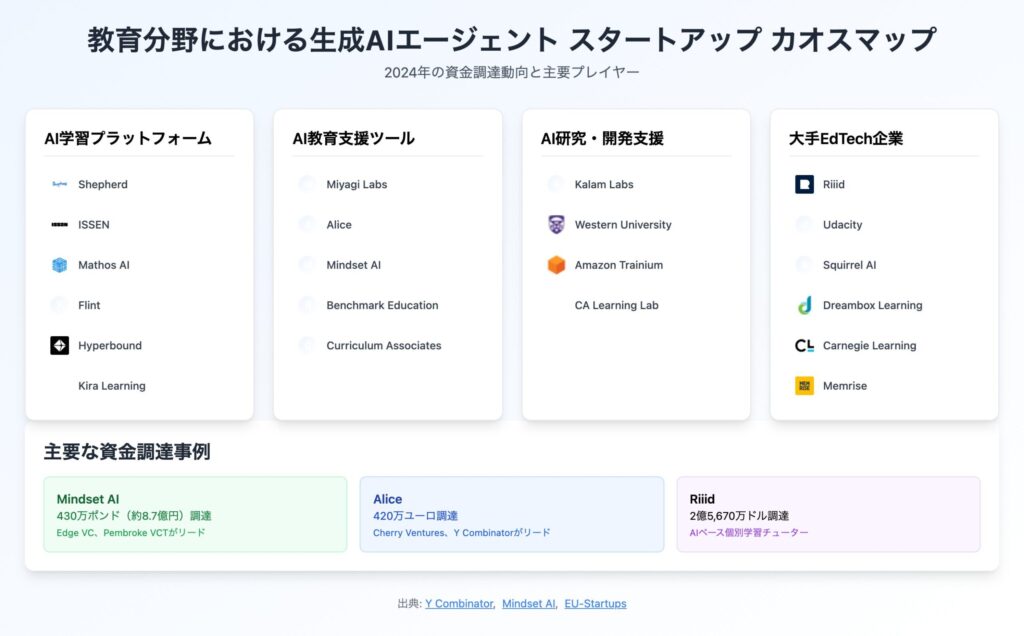Click the Squirrel AI entry

849,265
